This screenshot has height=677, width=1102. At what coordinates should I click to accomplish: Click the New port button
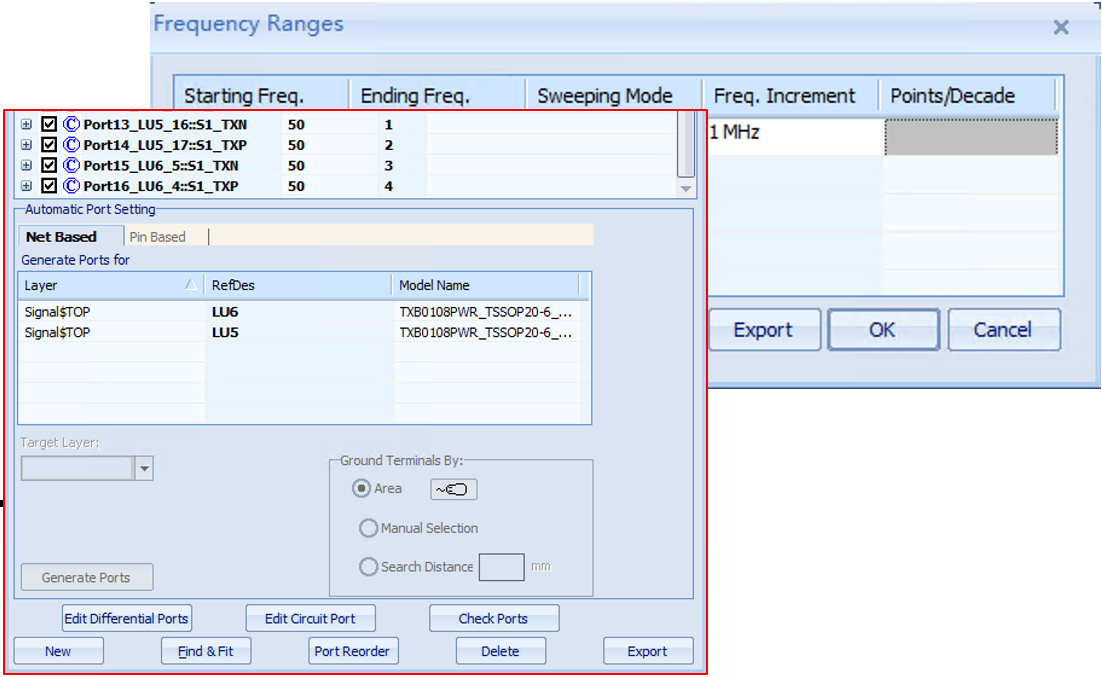point(58,651)
